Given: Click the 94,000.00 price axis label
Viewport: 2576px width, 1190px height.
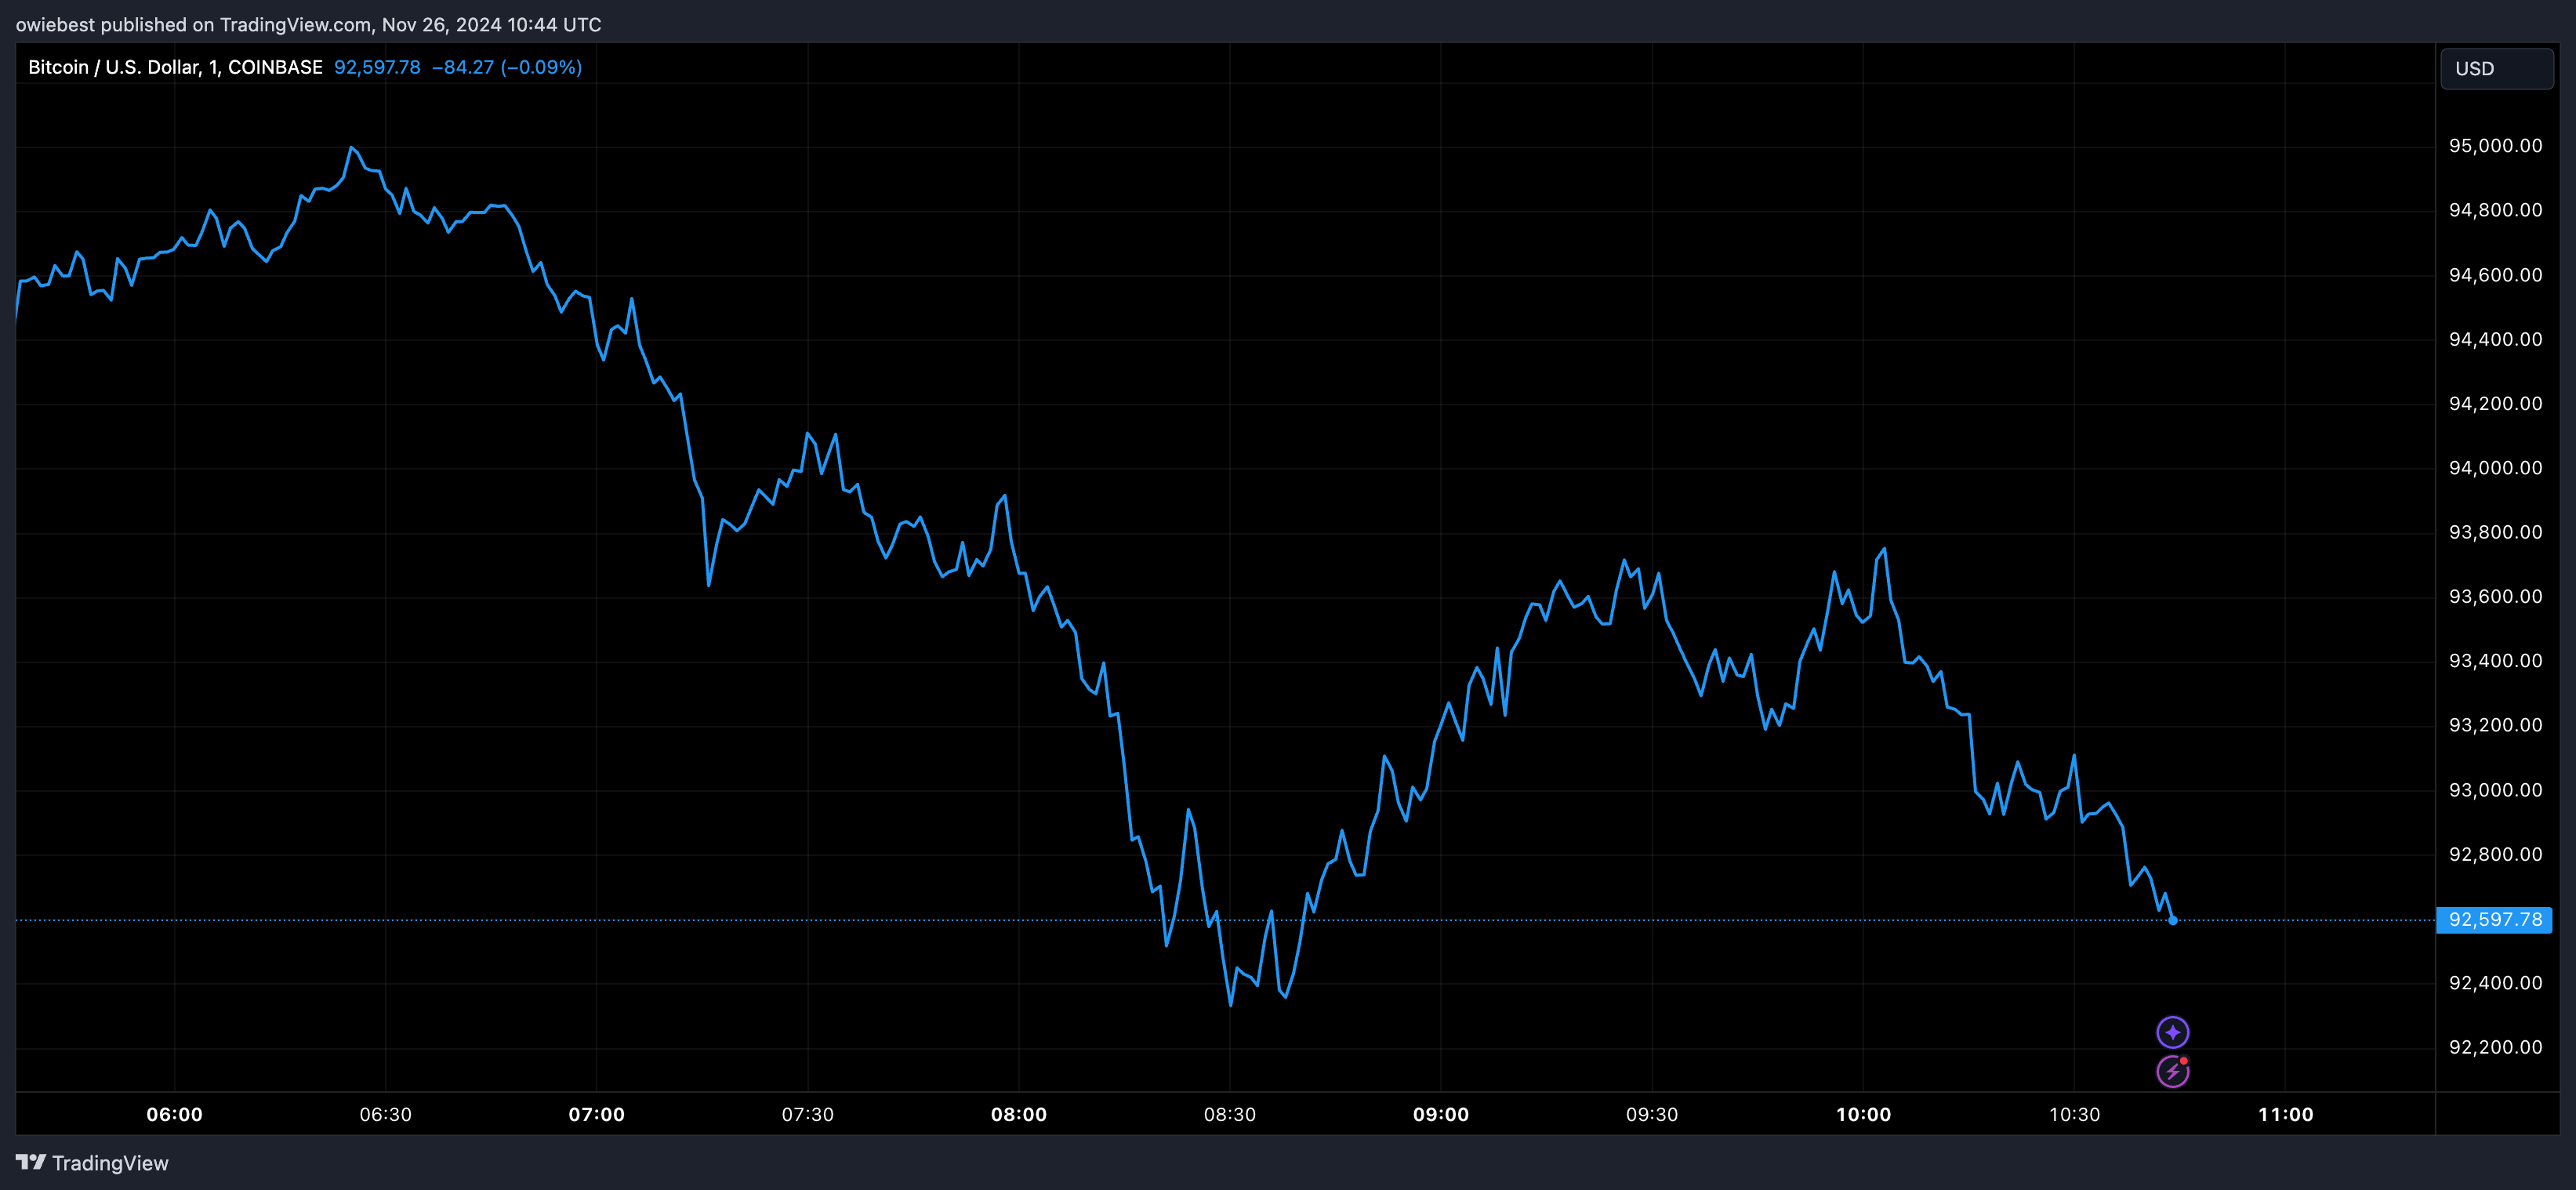Looking at the screenshot, I should pyautogui.click(x=2495, y=468).
